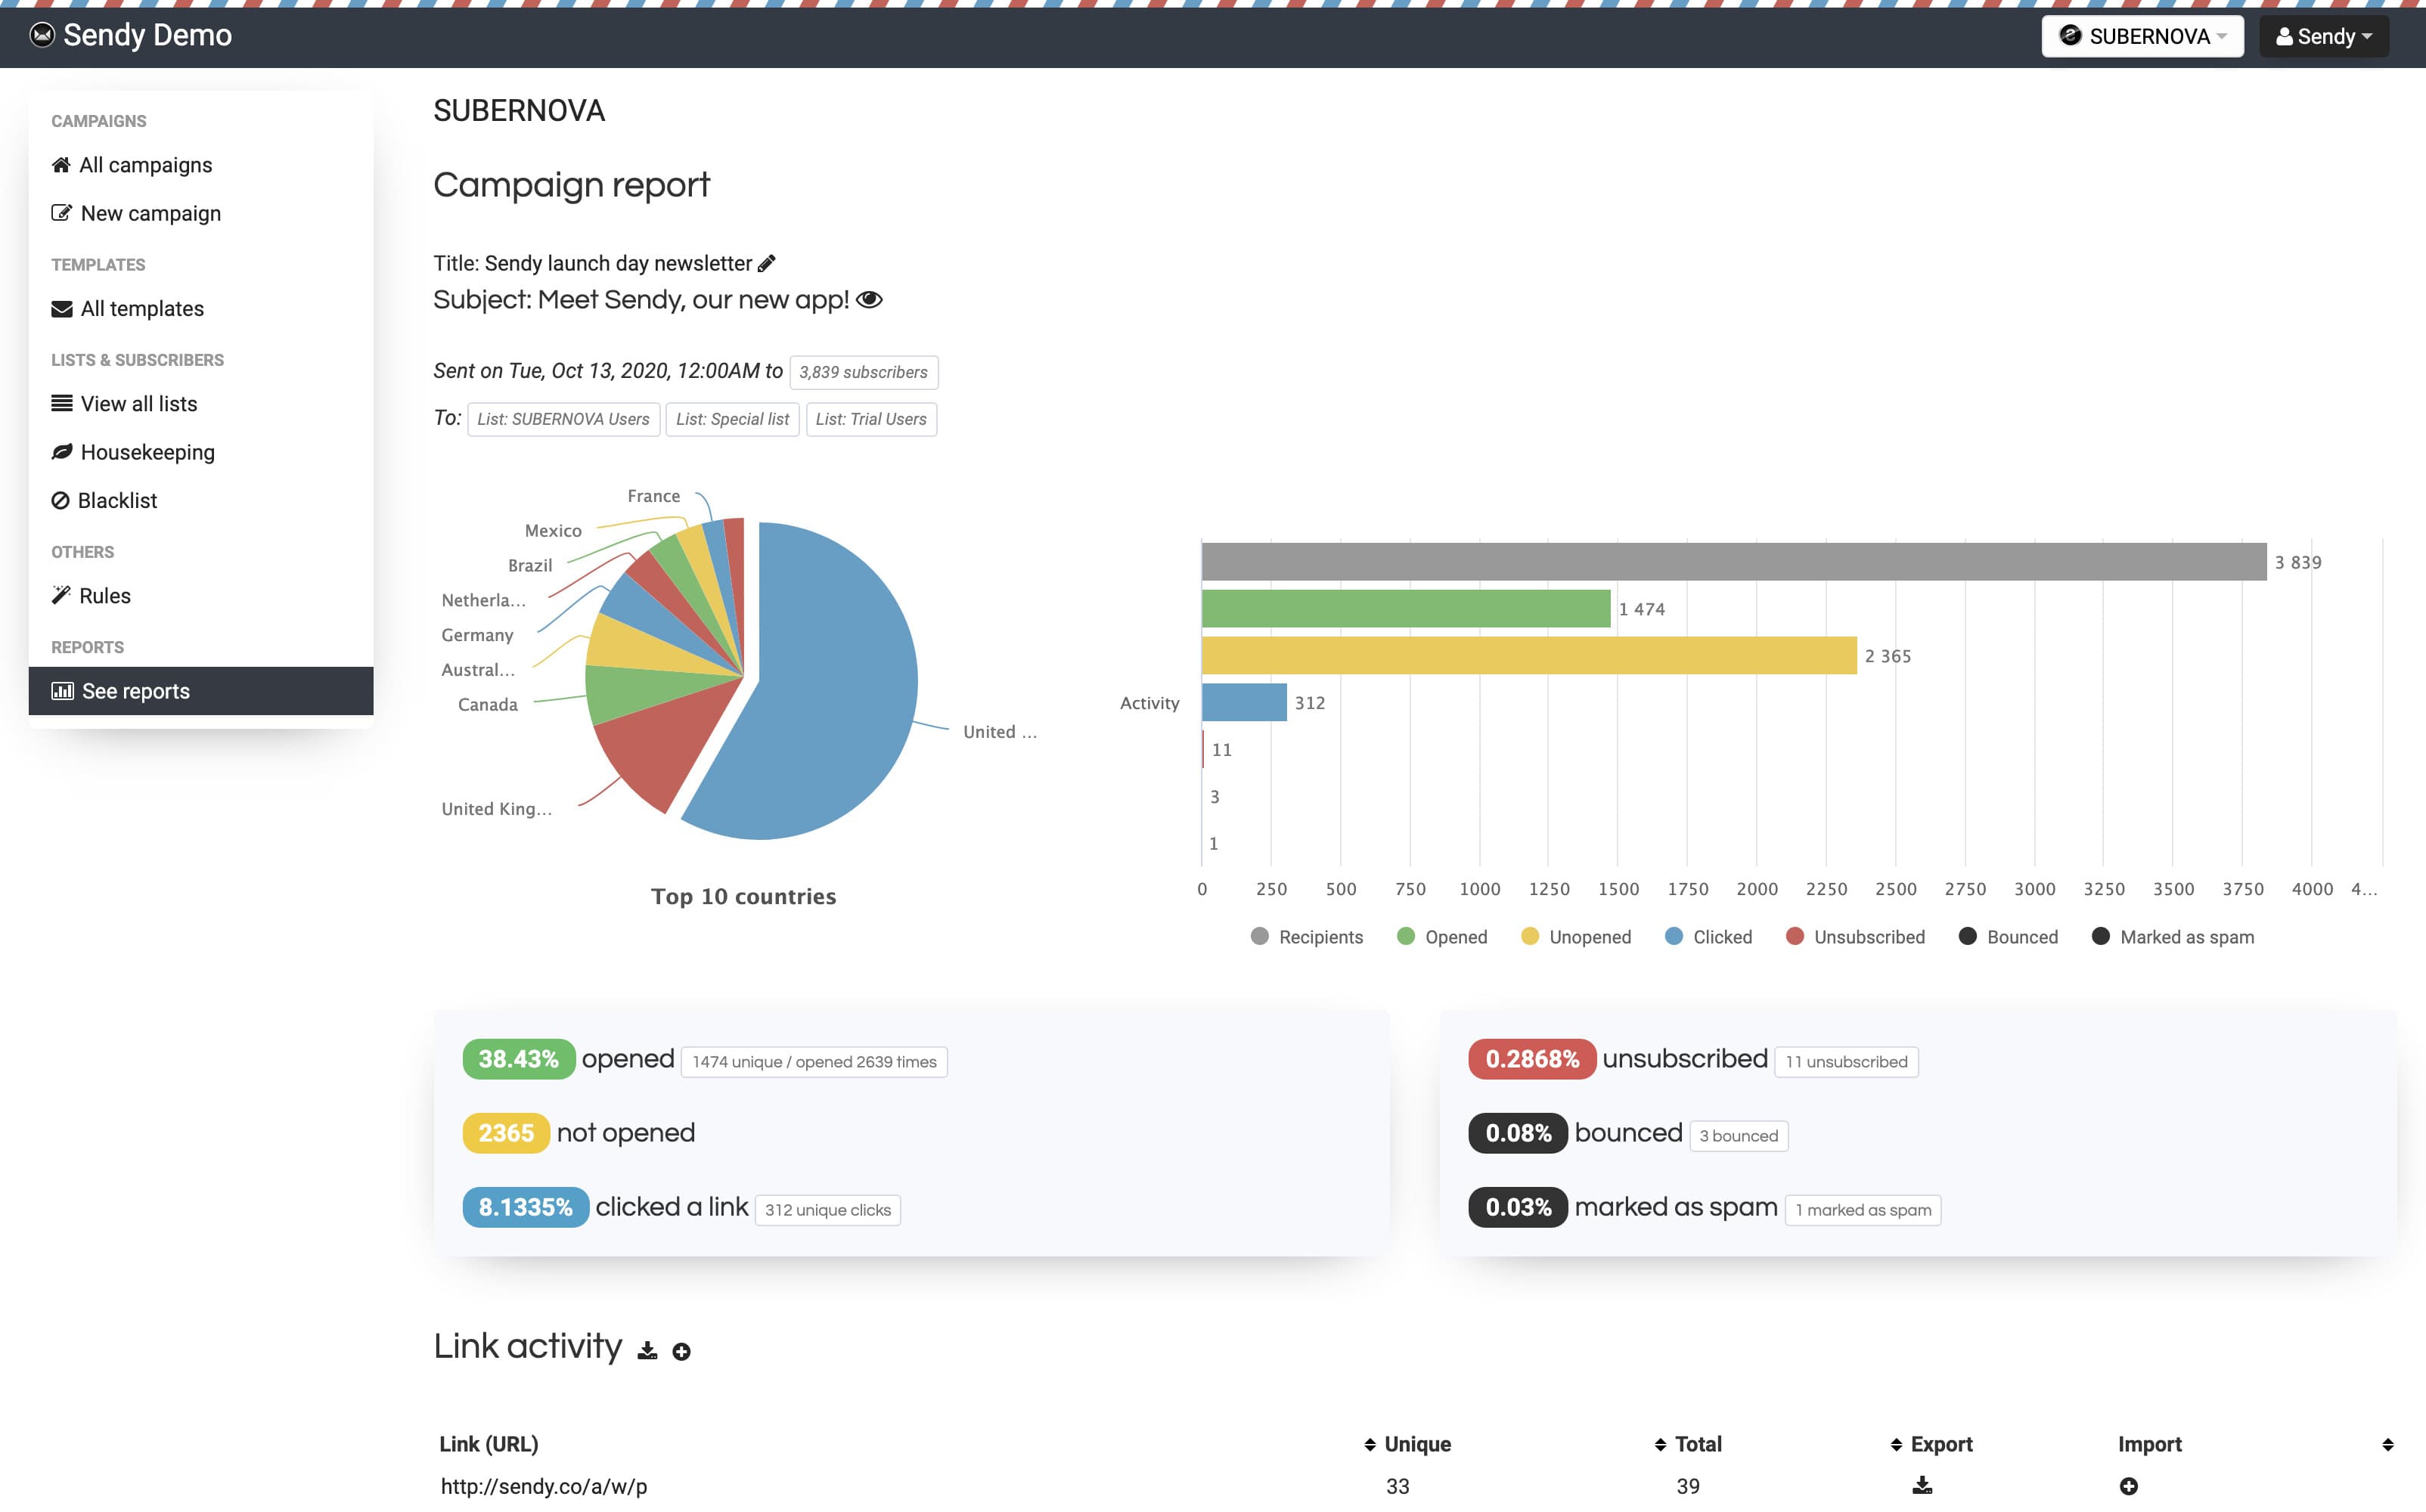Click import plus icon in first link row
The image size is (2426, 1512).
pos(2128,1486)
